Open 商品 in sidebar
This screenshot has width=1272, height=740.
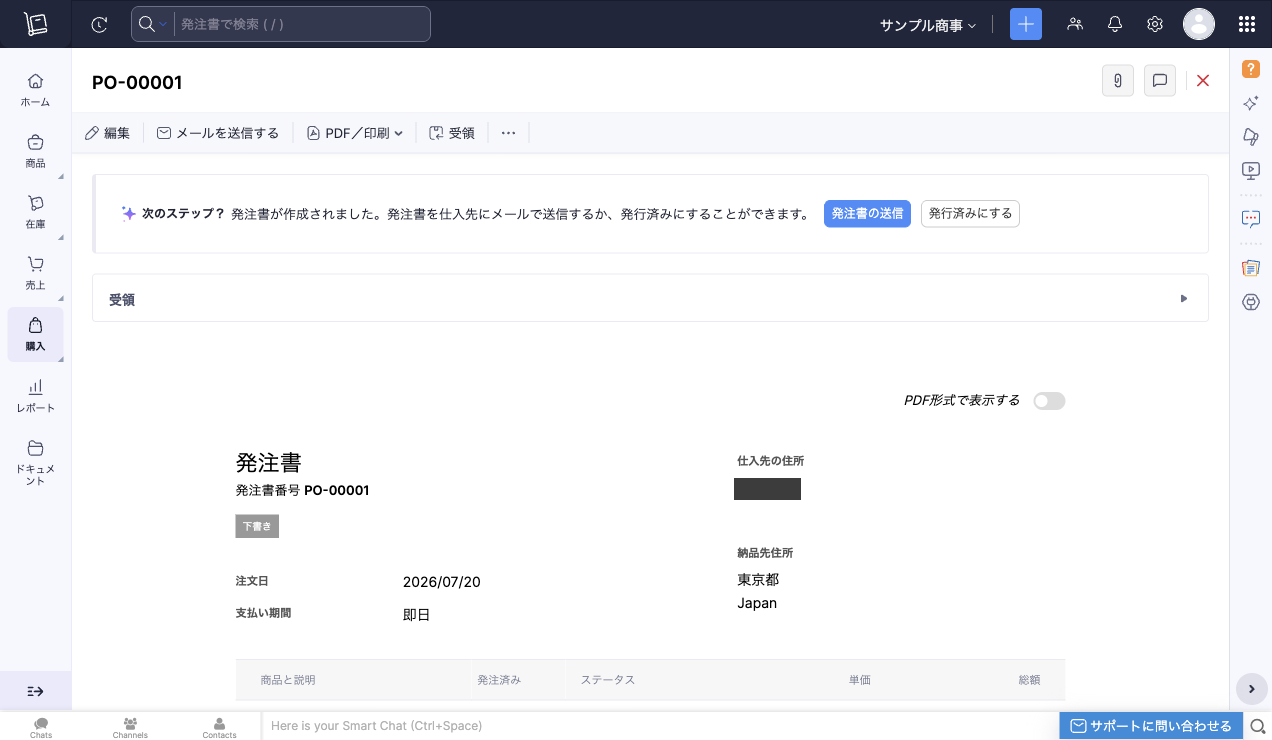pyautogui.click(x=35, y=150)
